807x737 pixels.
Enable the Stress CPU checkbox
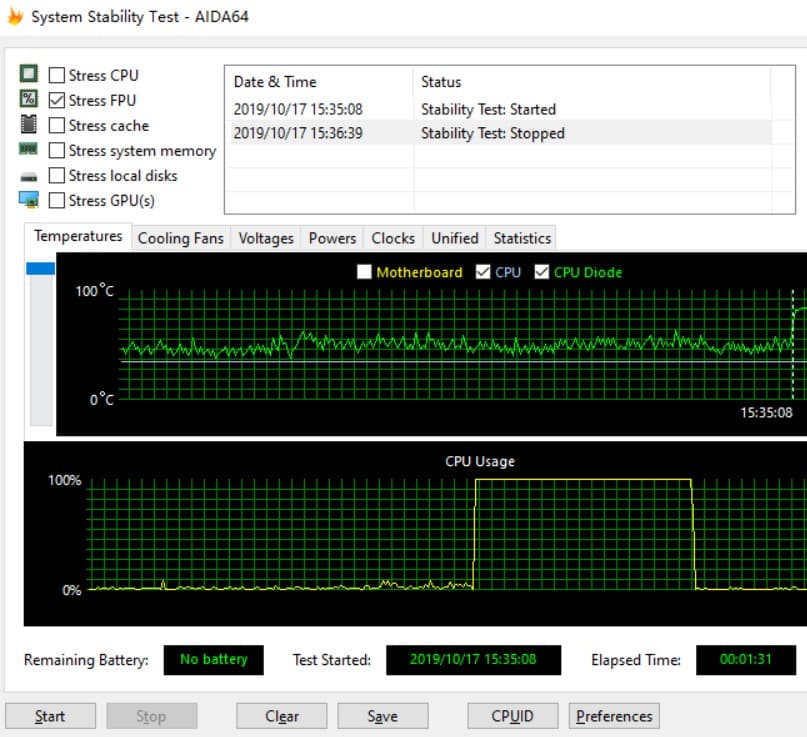(57, 75)
